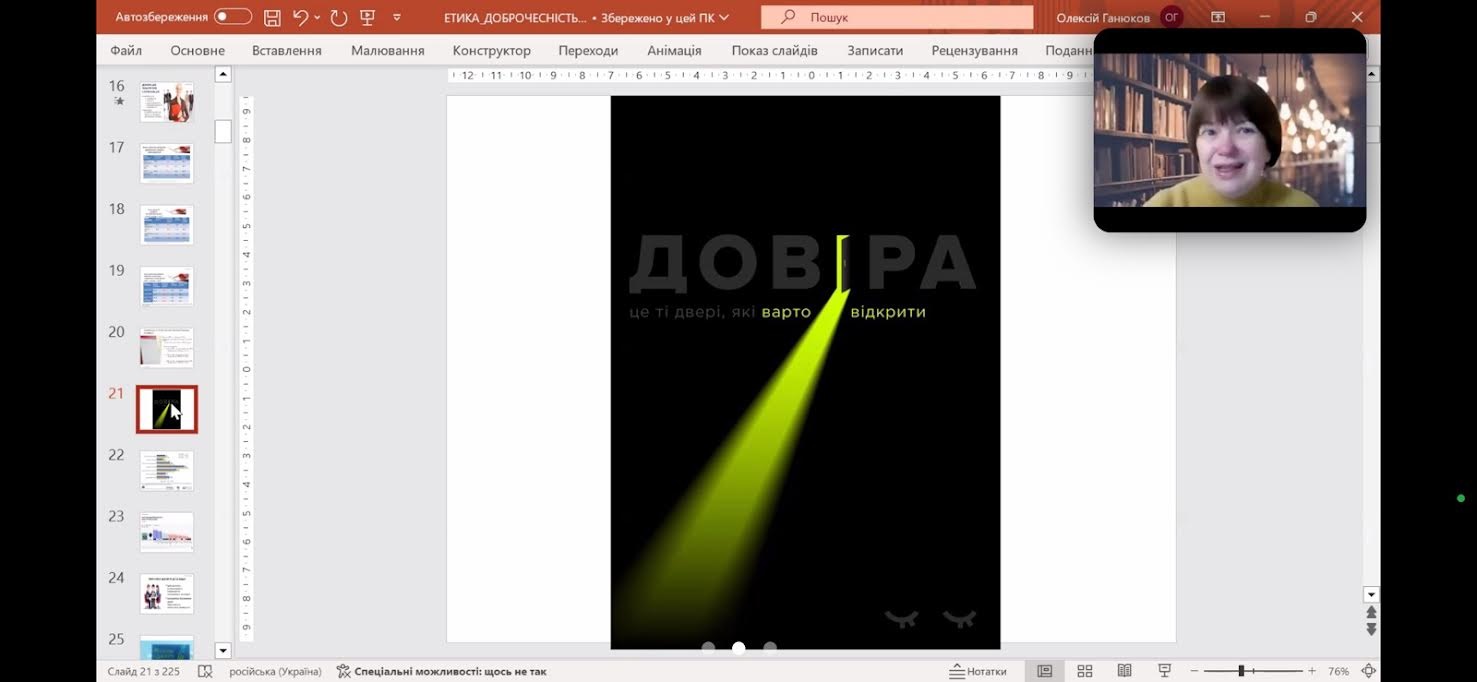Switch to the Анімація tab
1477x682 pixels.
(x=674, y=50)
